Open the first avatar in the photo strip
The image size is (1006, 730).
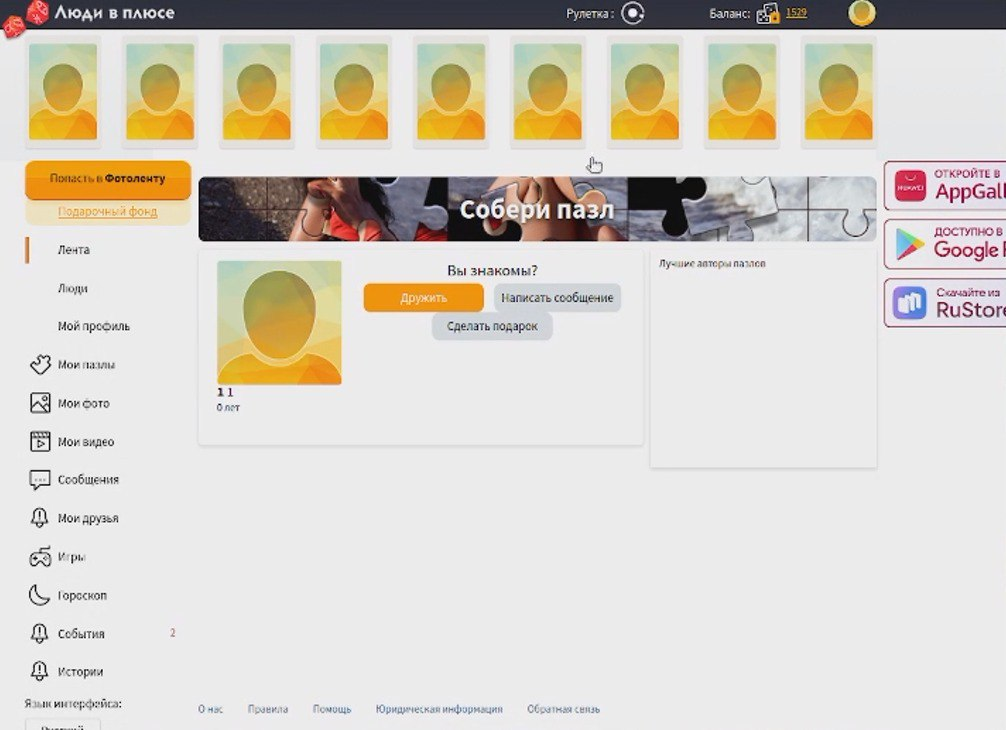coord(63,92)
